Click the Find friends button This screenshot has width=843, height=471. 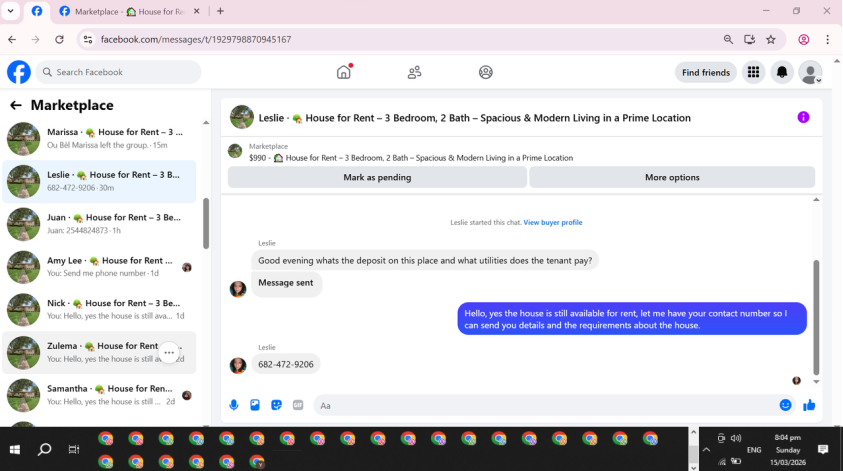705,72
